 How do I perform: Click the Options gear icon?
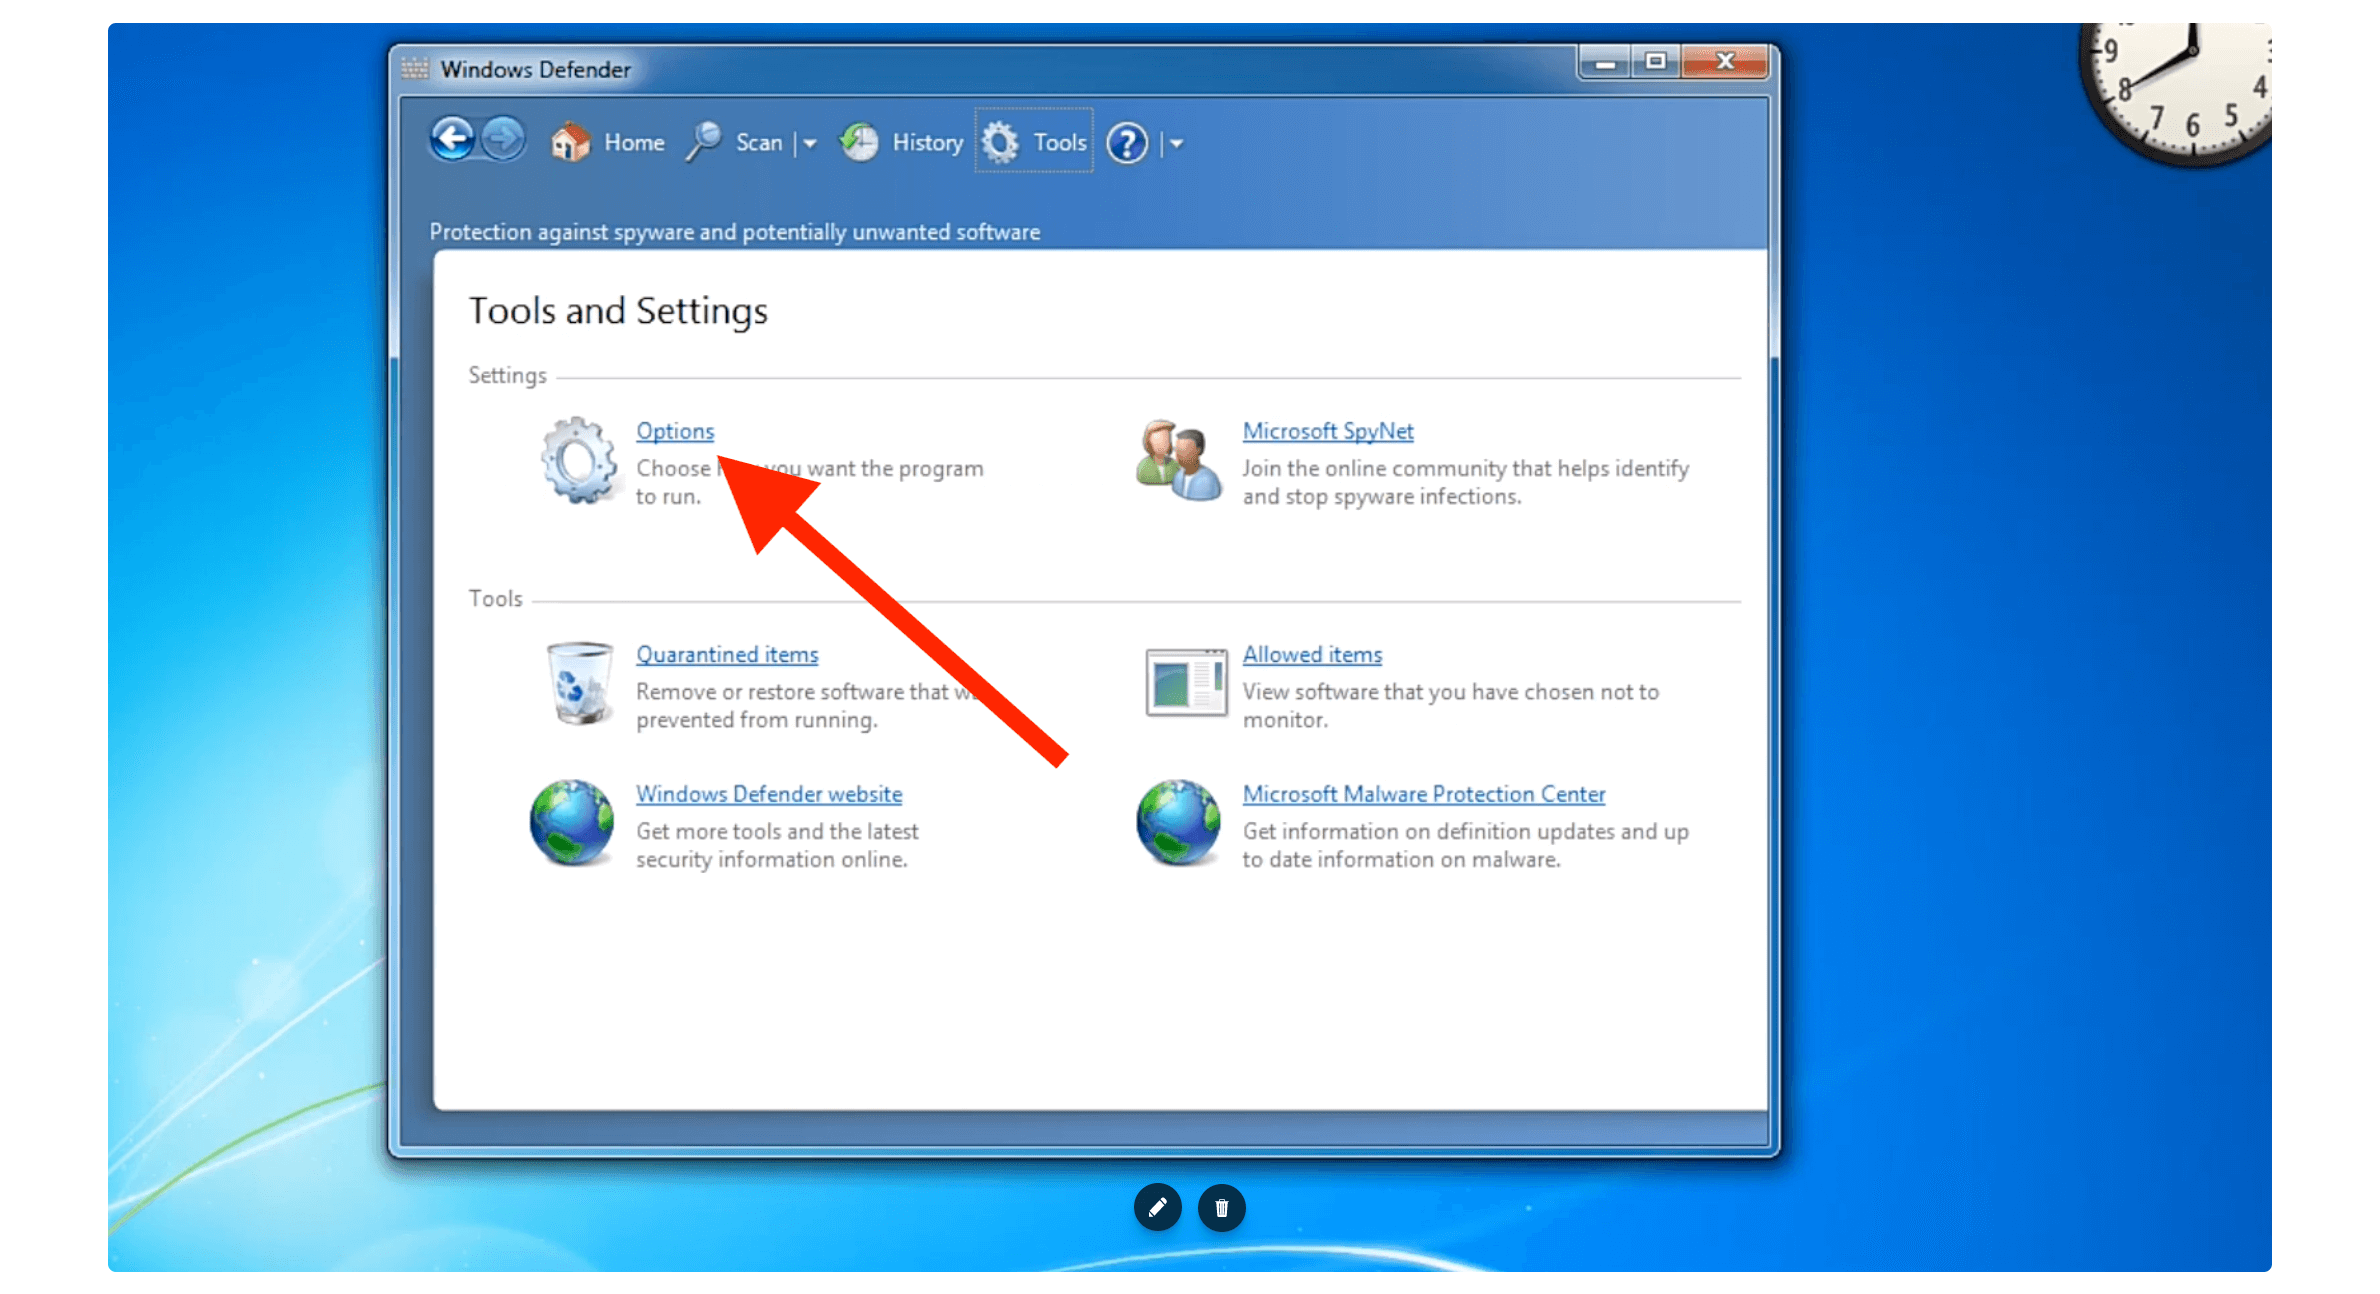pos(579,460)
